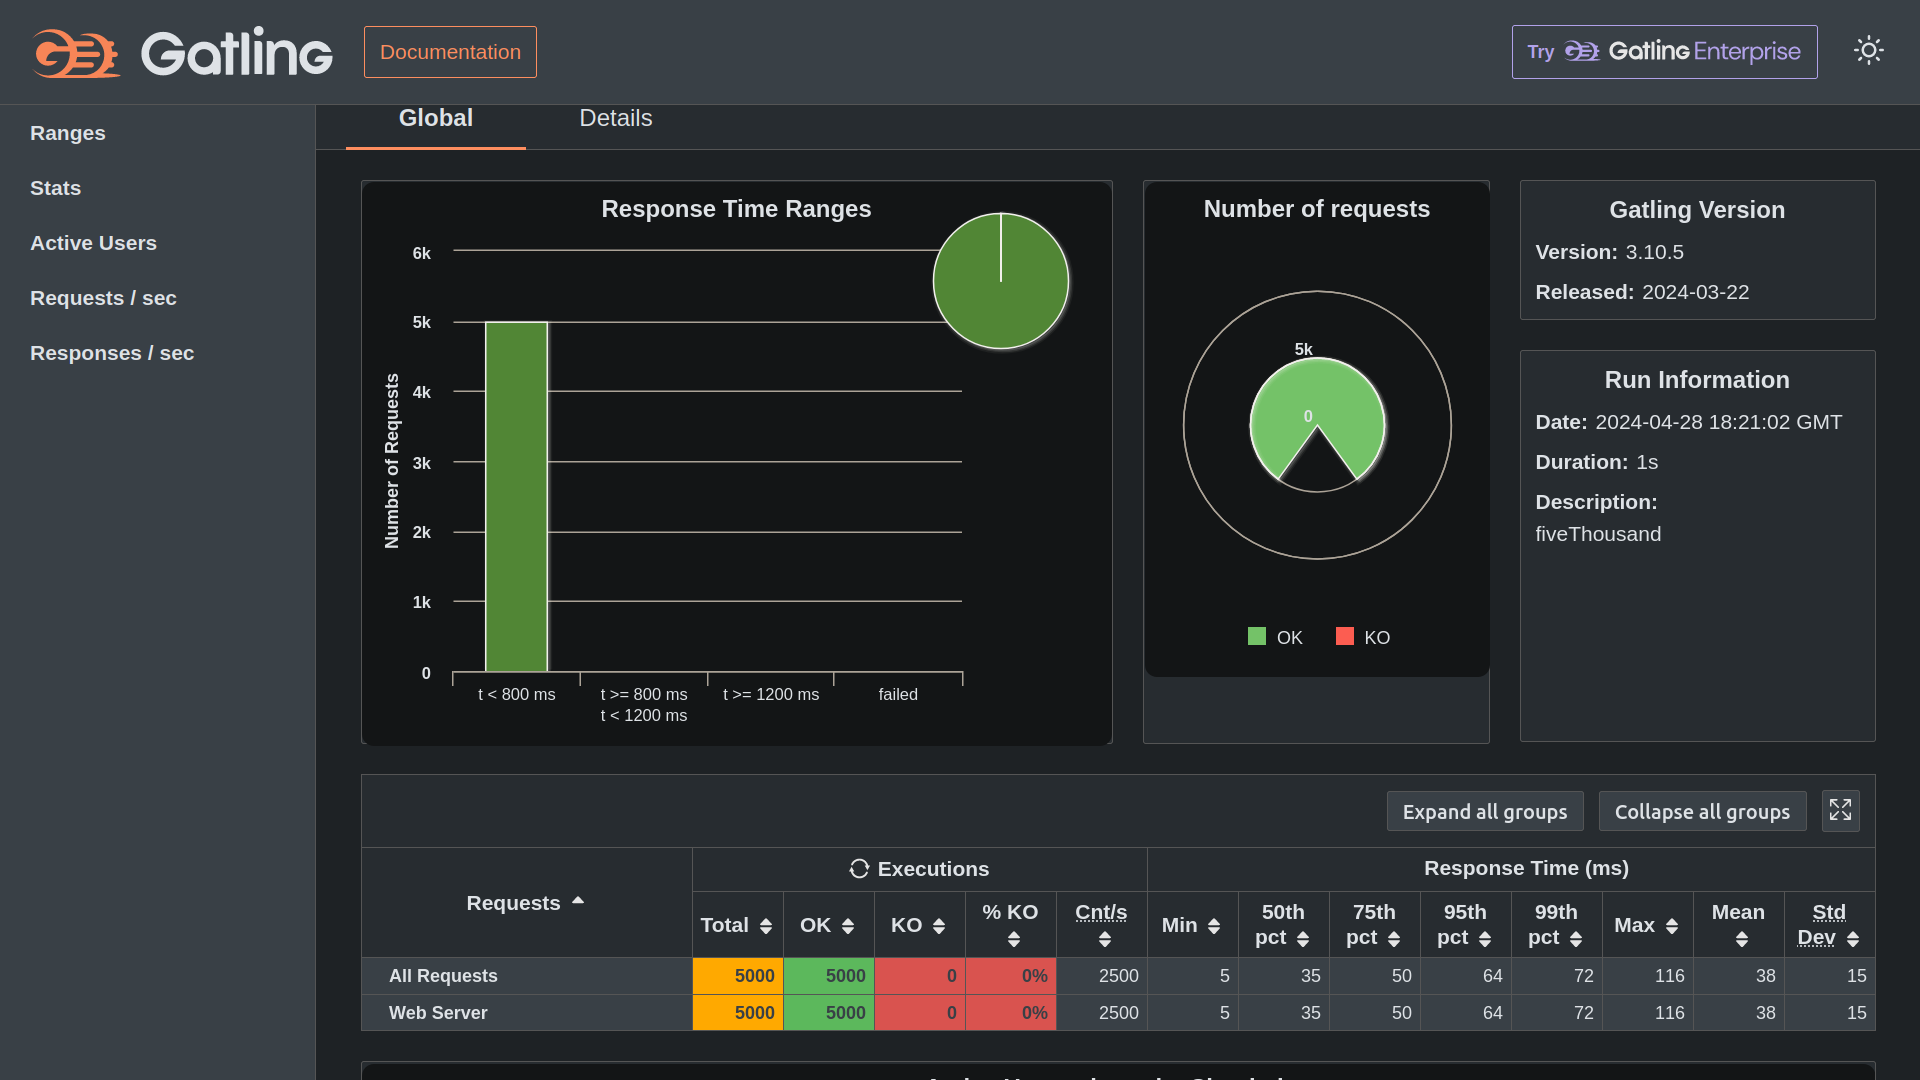Click All Requests Cnt/s value 2500
Viewport: 1920px width, 1080px height.
1102,976
